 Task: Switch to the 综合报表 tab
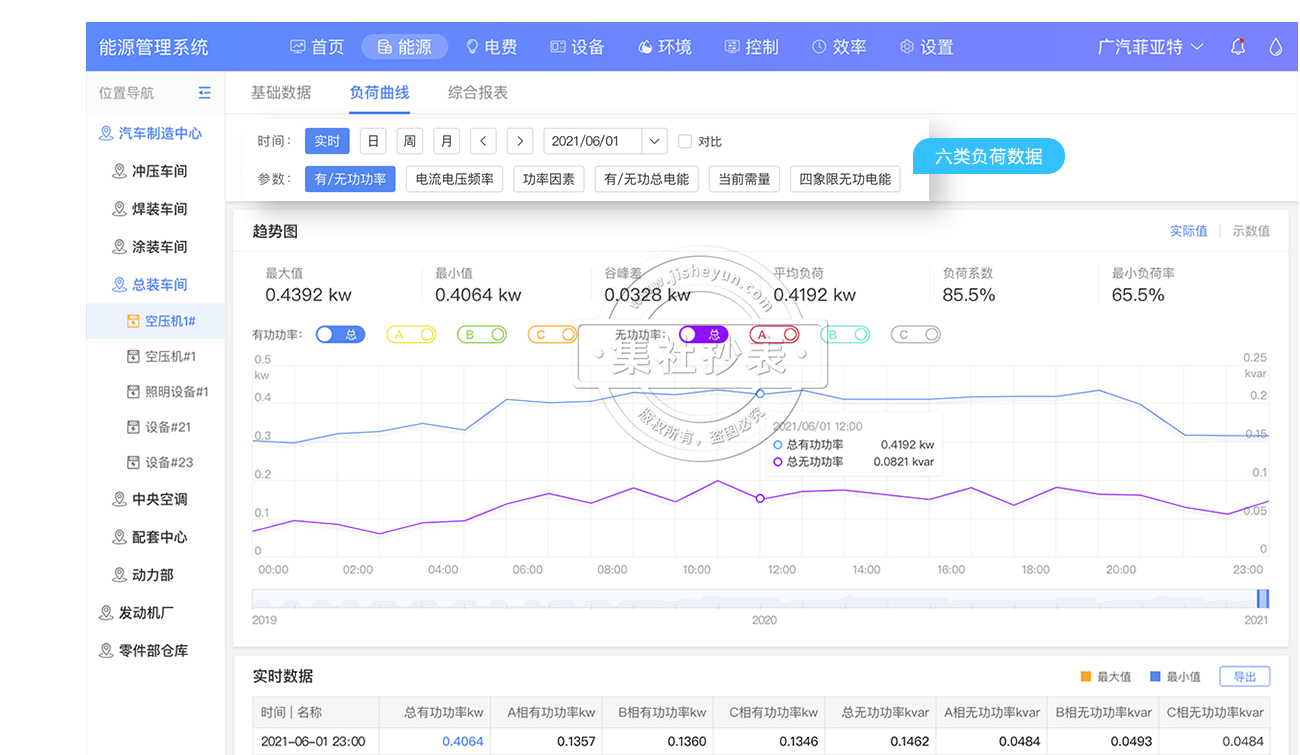(478, 93)
